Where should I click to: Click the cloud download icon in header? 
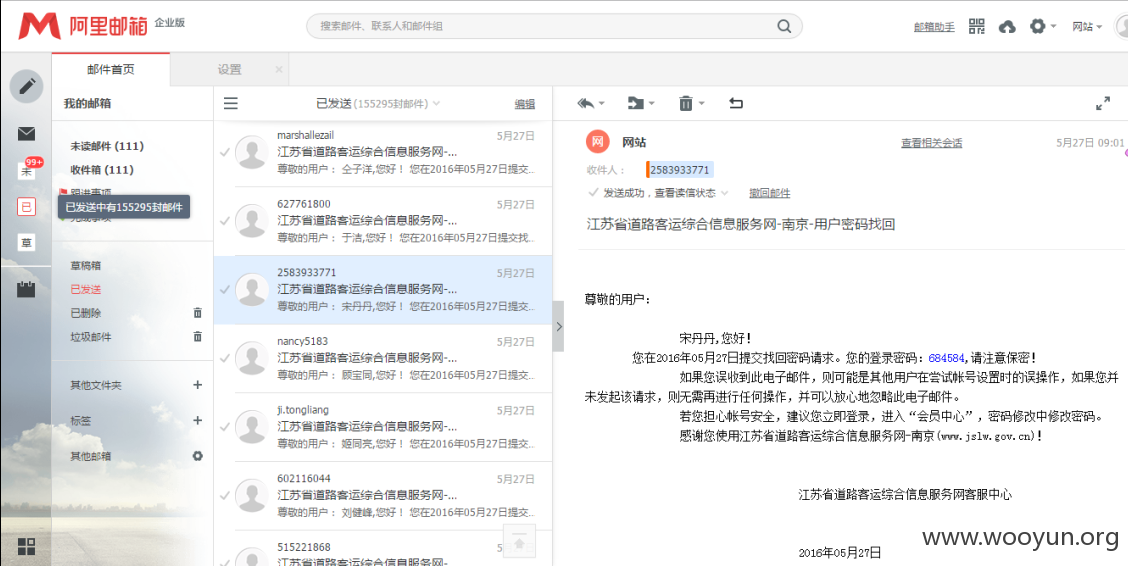[1008, 27]
